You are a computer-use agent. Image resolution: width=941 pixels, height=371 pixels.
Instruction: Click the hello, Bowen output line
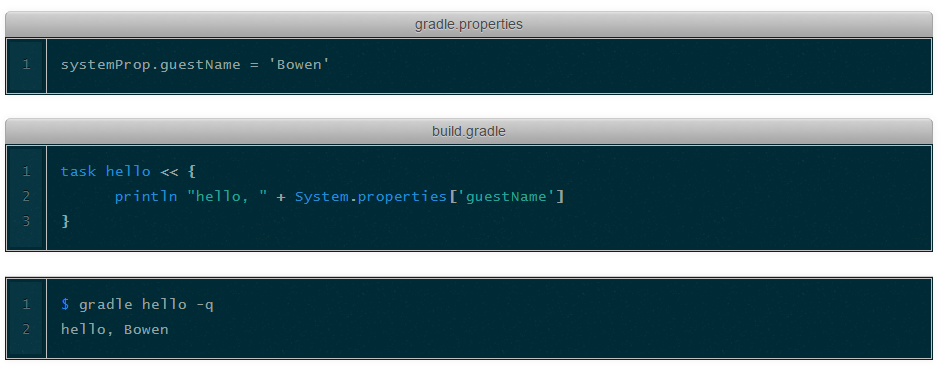[115, 330]
